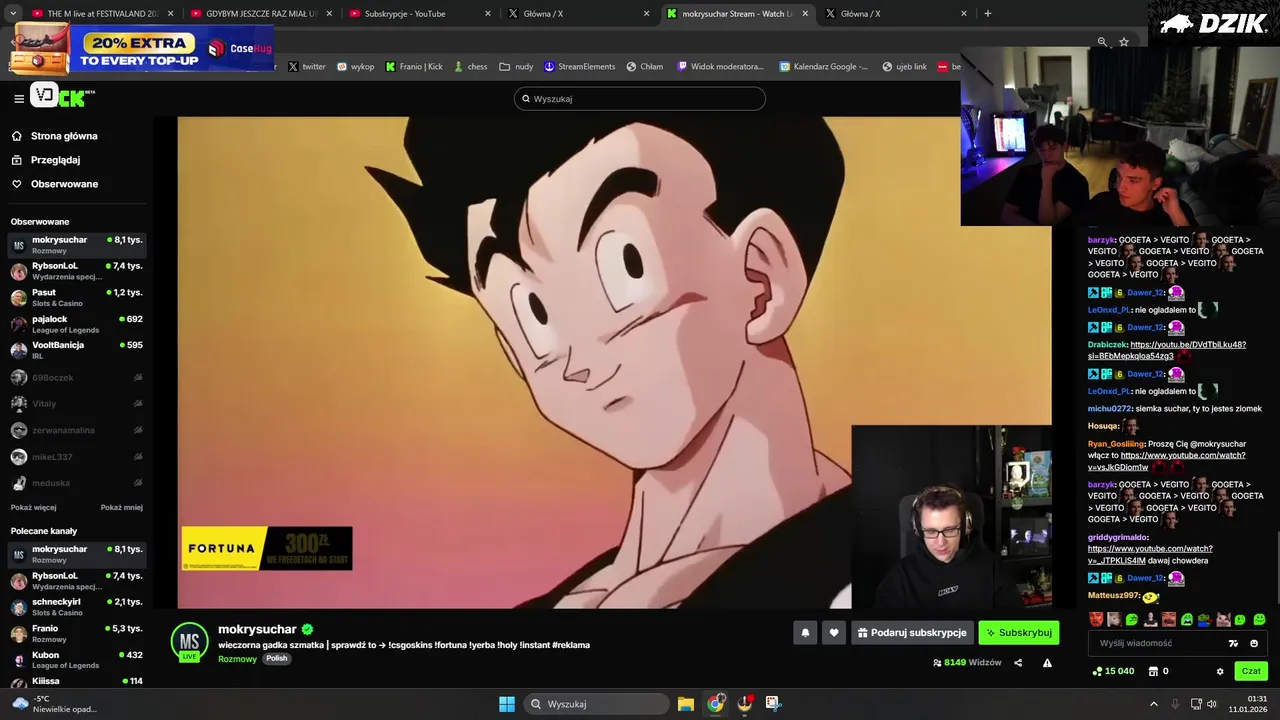Open schneckyirl in recommended channels

(76, 607)
